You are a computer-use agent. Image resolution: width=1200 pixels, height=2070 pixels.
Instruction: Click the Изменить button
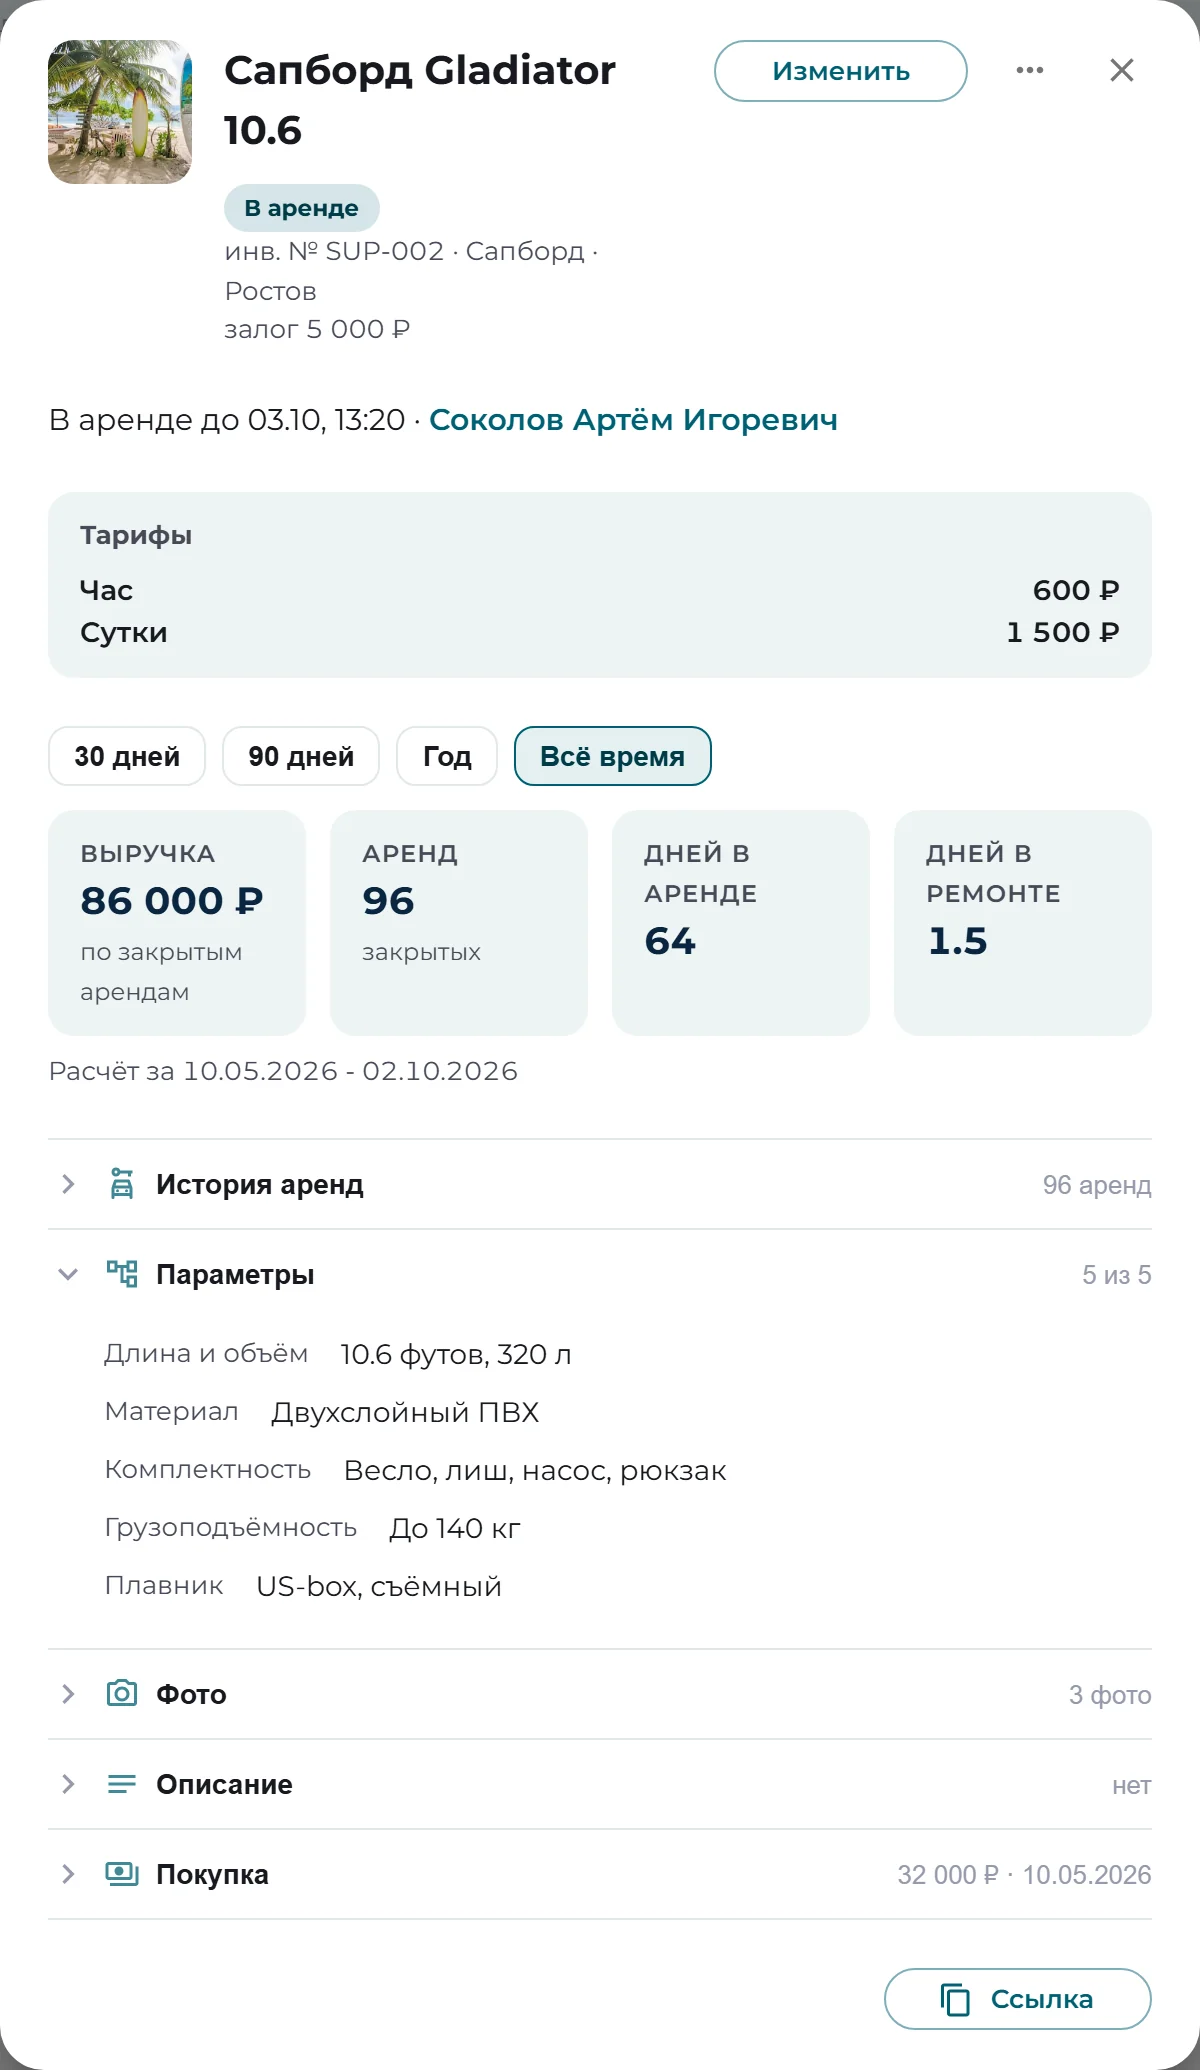click(840, 71)
